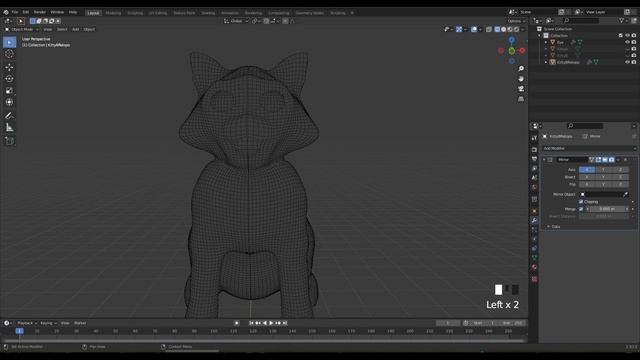Image resolution: width=640 pixels, height=360 pixels.
Task: Open the Options dropdown in viewport header
Action: [516, 21]
